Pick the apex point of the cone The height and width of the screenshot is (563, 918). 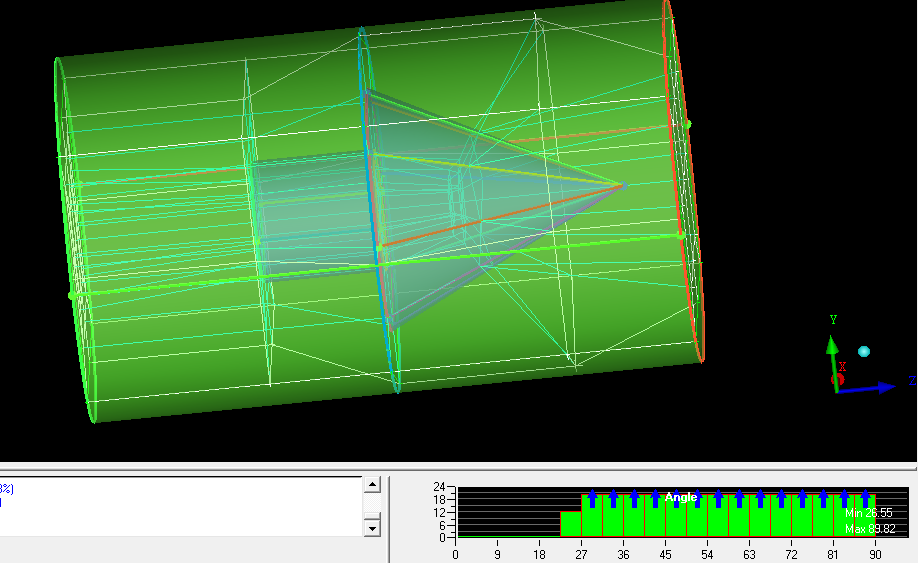pos(622,185)
